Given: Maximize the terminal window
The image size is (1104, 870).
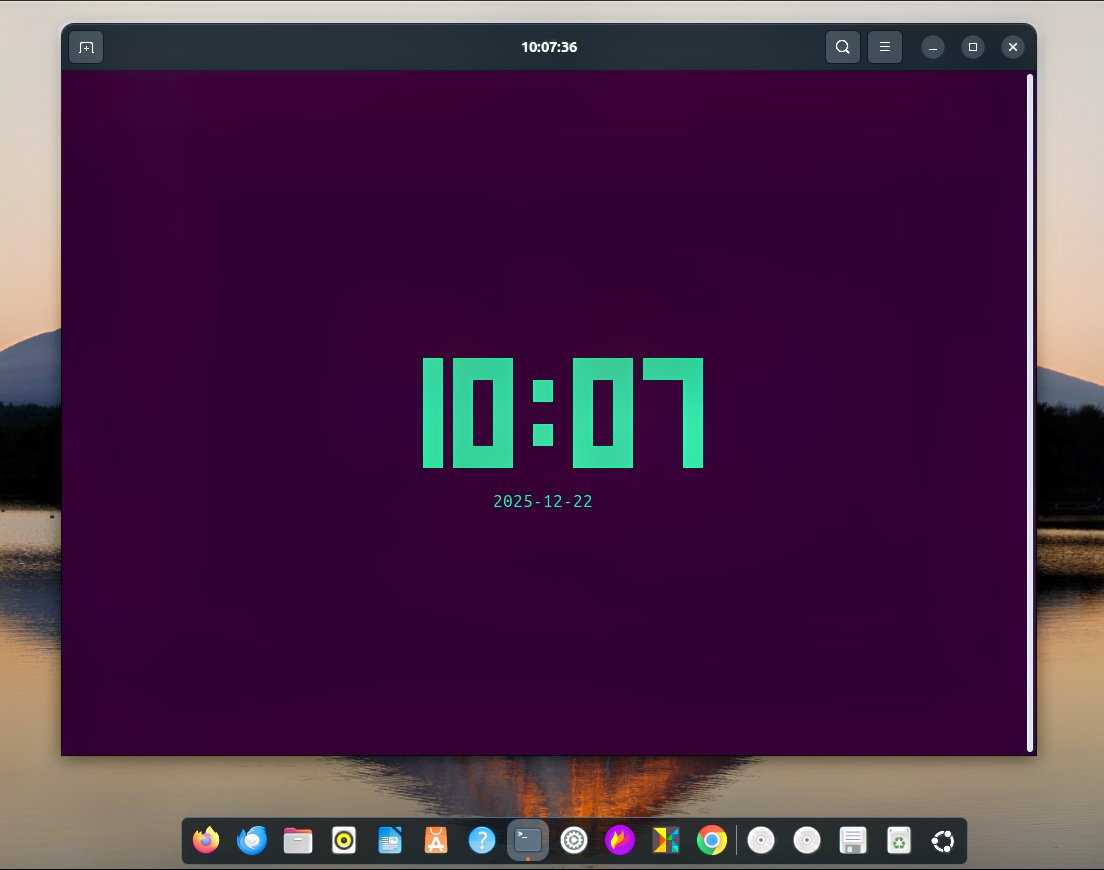Looking at the screenshot, I should point(972,47).
